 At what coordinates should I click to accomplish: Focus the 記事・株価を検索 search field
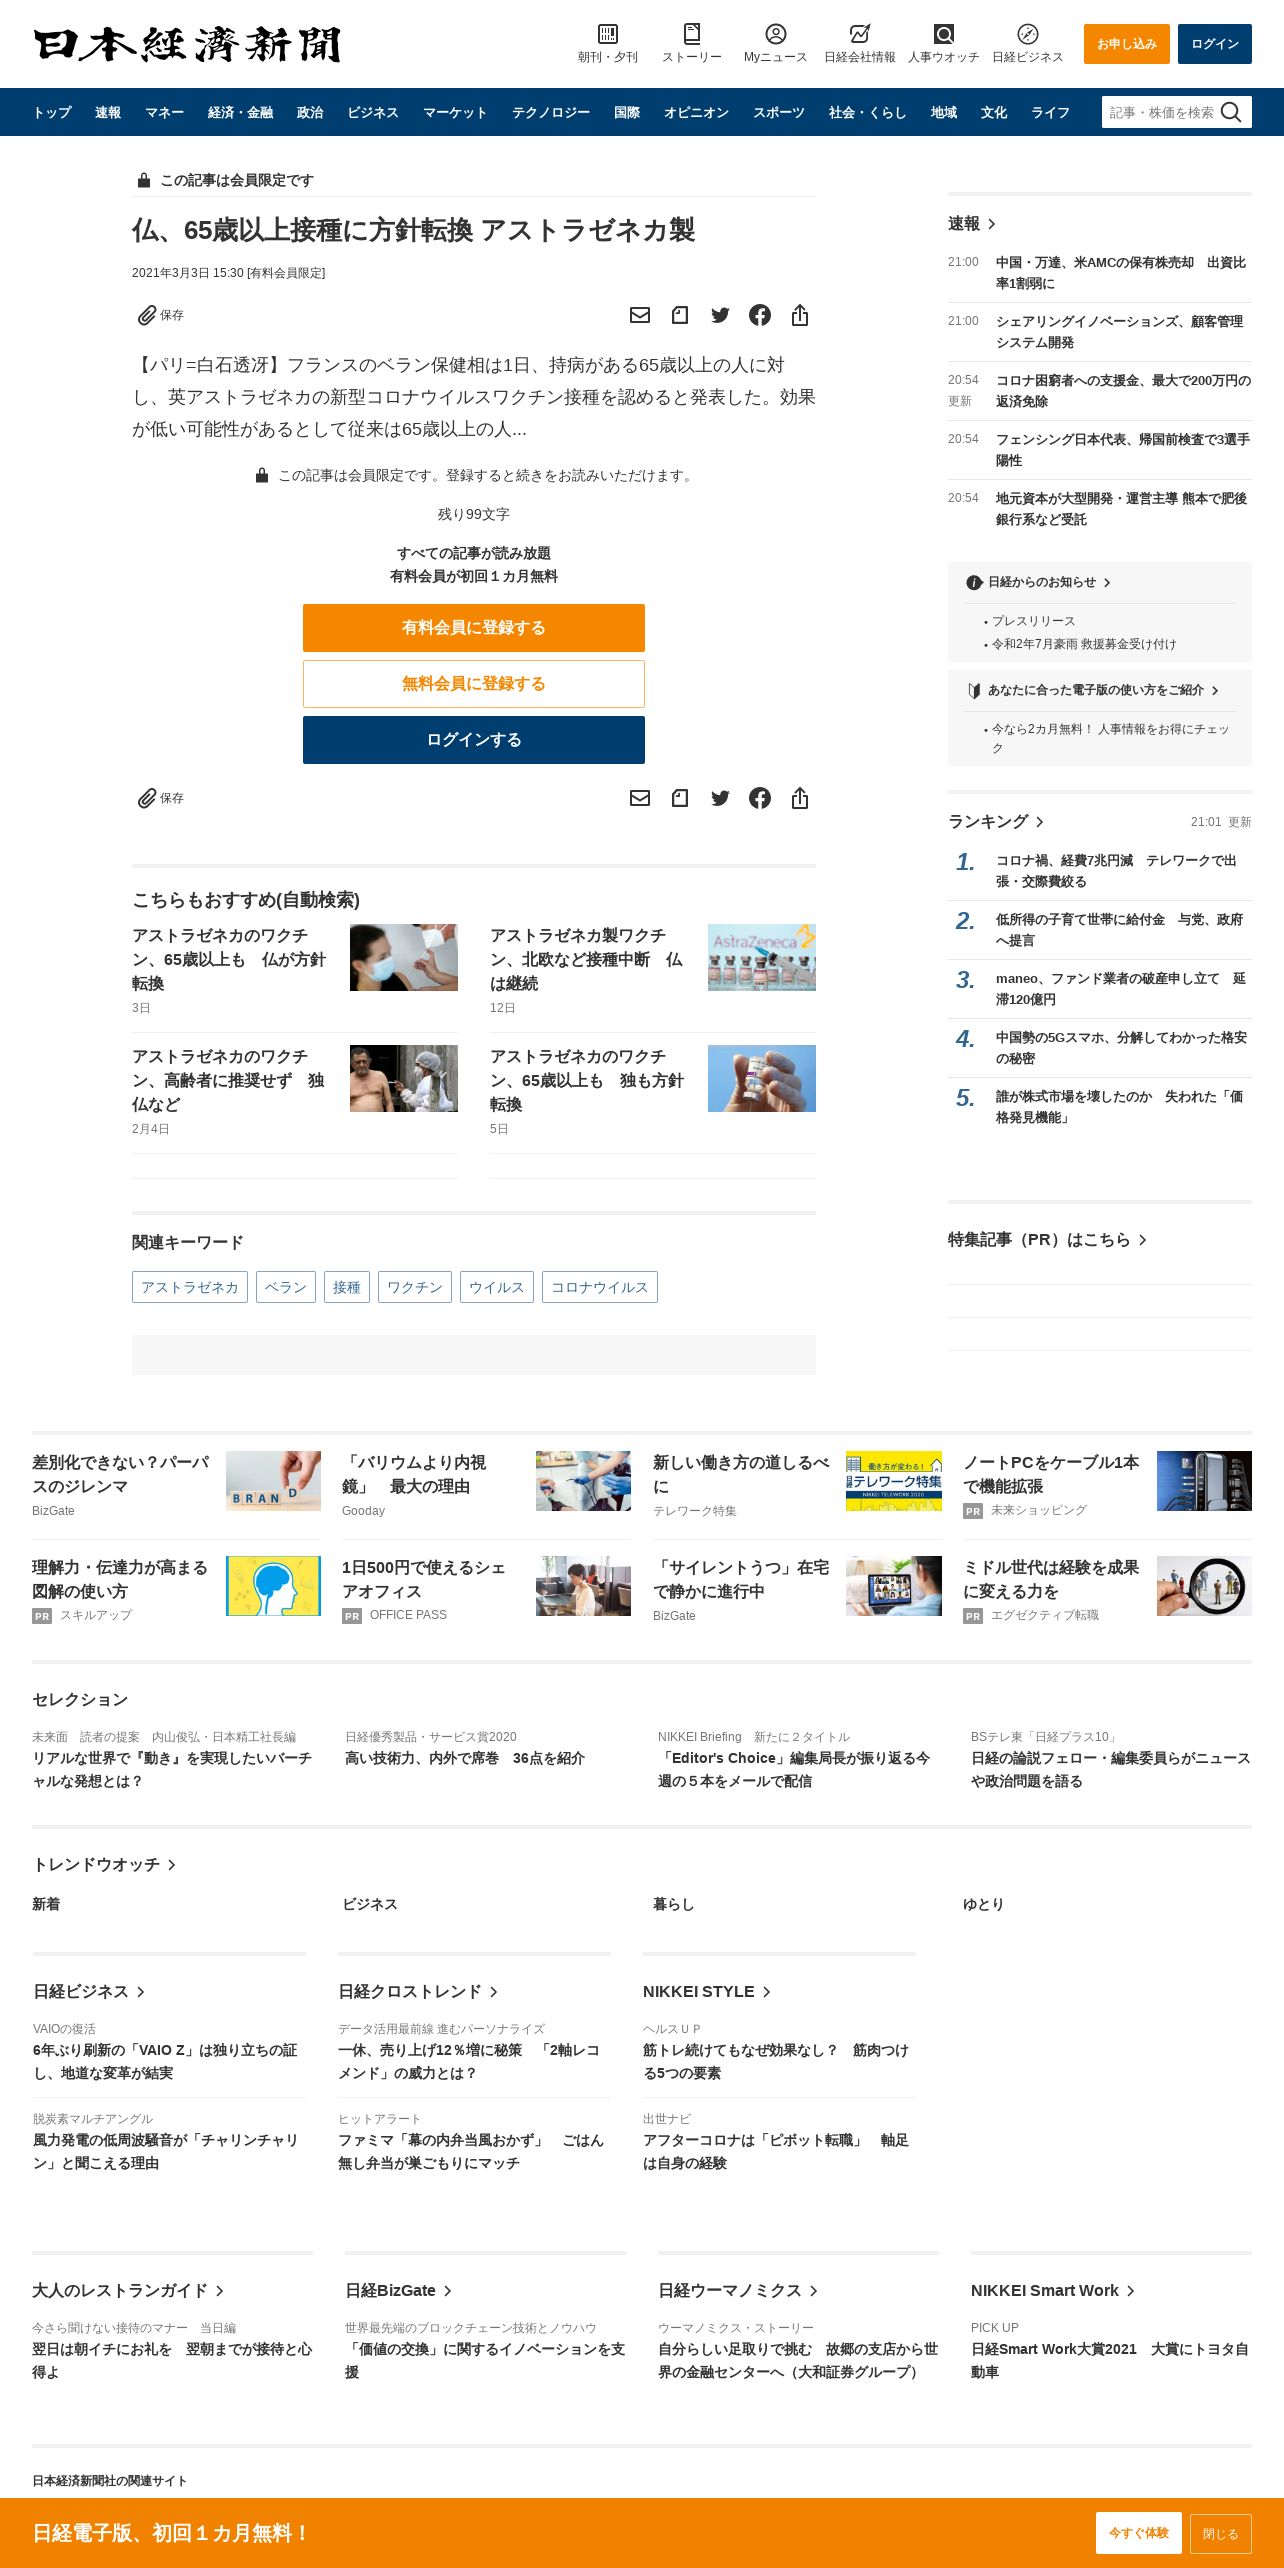click(1162, 112)
